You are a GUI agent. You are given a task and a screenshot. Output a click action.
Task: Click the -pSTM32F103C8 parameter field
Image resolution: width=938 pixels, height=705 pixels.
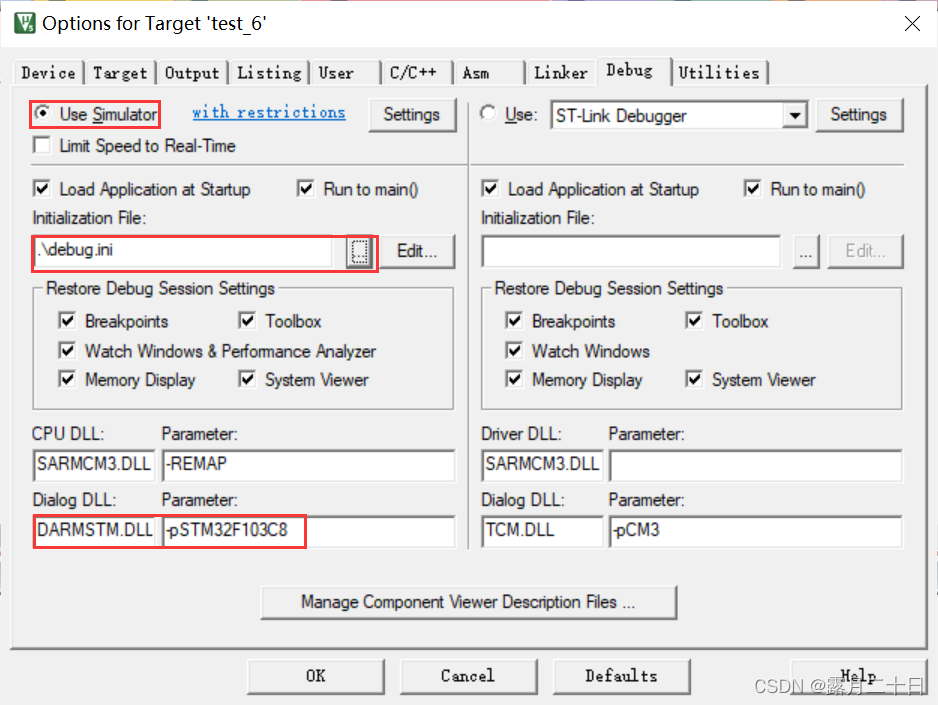pyautogui.click(x=309, y=531)
